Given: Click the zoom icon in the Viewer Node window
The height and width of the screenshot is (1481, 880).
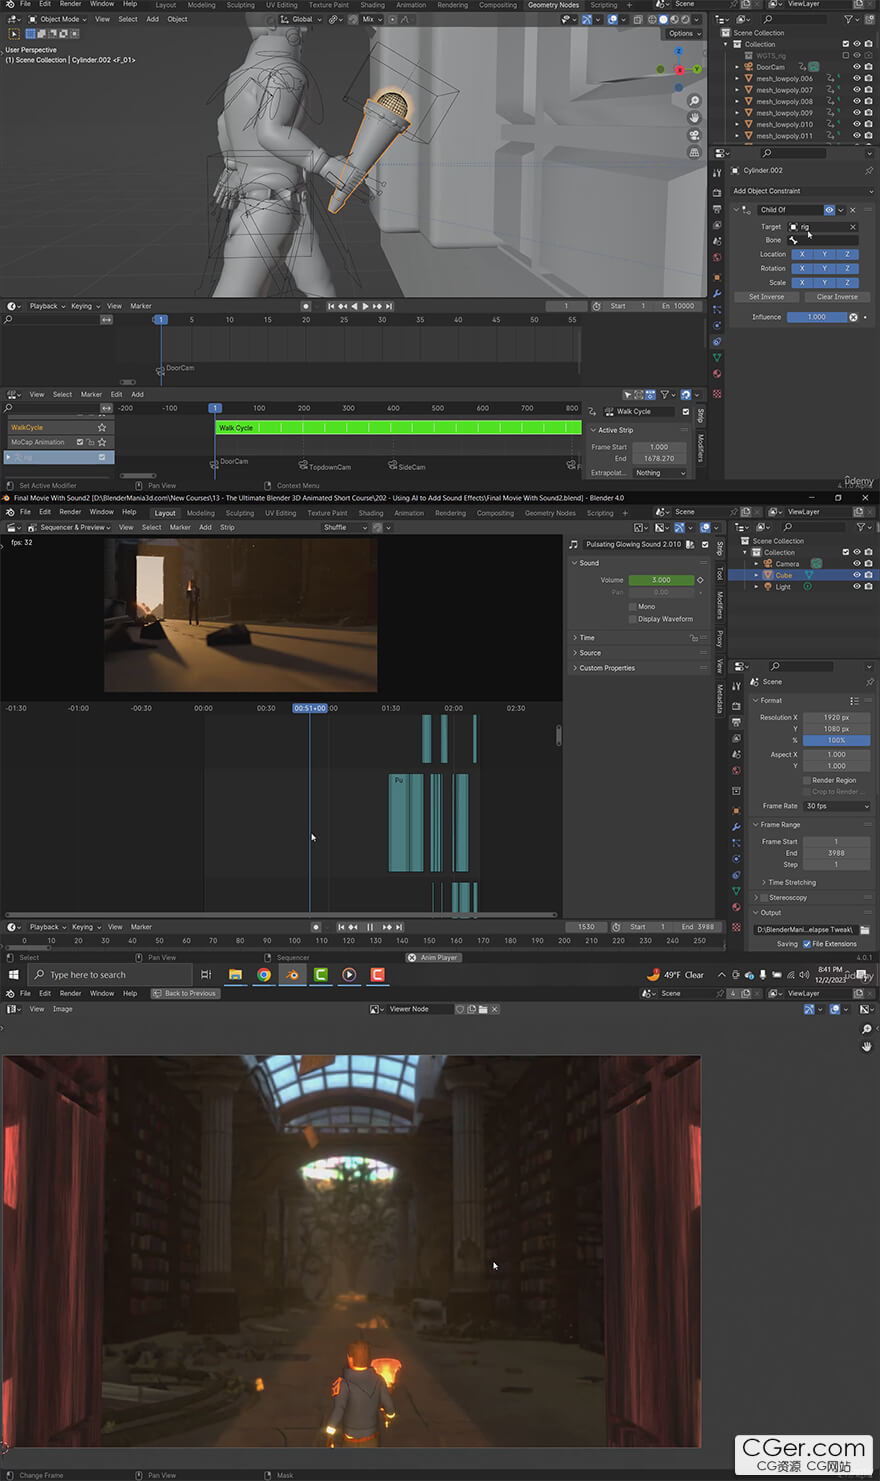Looking at the screenshot, I should click(866, 1029).
